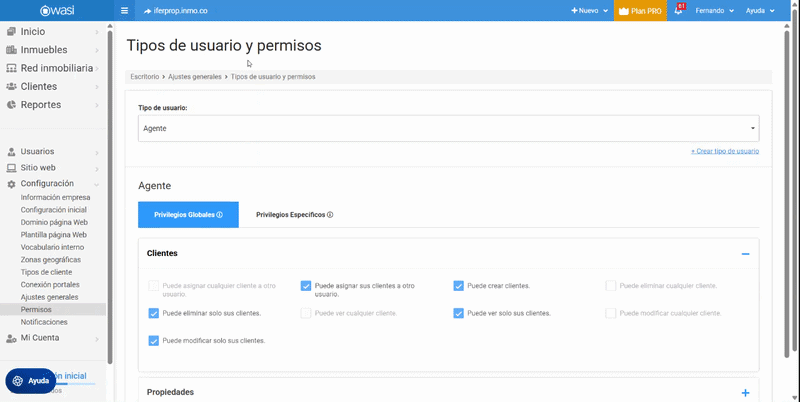Image resolution: width=800 pixels, height=402 pixels.
Task: Check 'Puede ver cualquier cliente' box
Action: (306, 313)
